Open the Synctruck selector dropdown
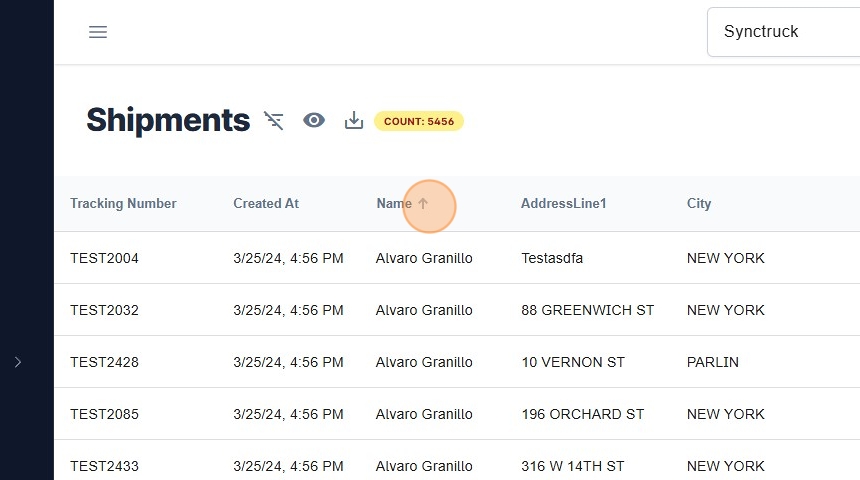 (782, 32)
